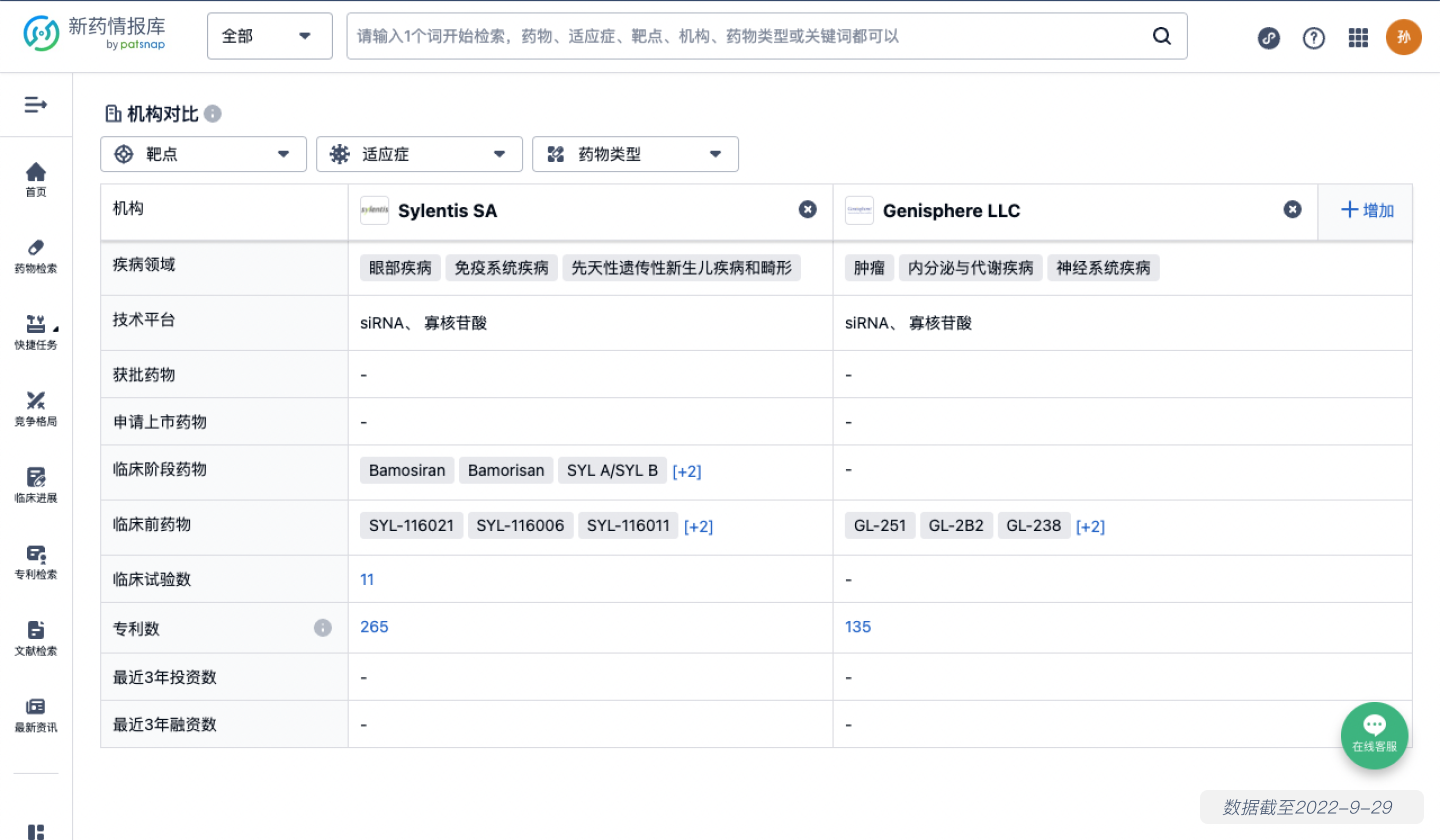Image resolution: width=1440 pixels, height=840 pixels.
Task: Open Sylentis patent count 265 link
Action: pos(374,627)
